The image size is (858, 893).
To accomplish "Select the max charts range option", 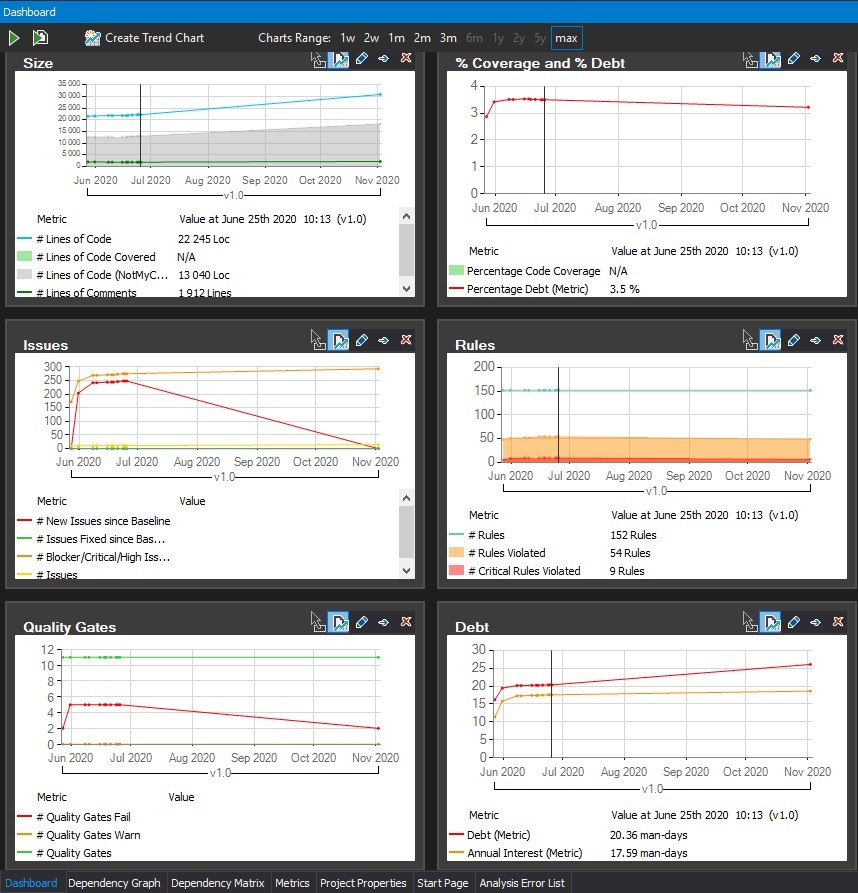I will (x=566, y=37).
